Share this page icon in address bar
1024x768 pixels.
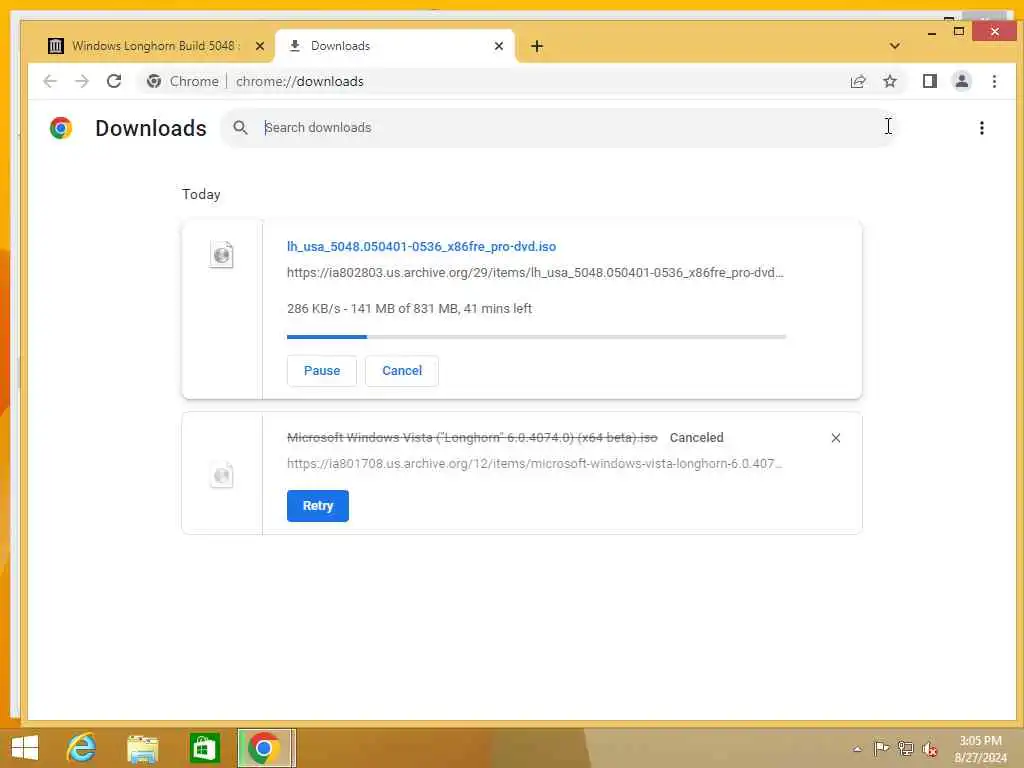858,81
